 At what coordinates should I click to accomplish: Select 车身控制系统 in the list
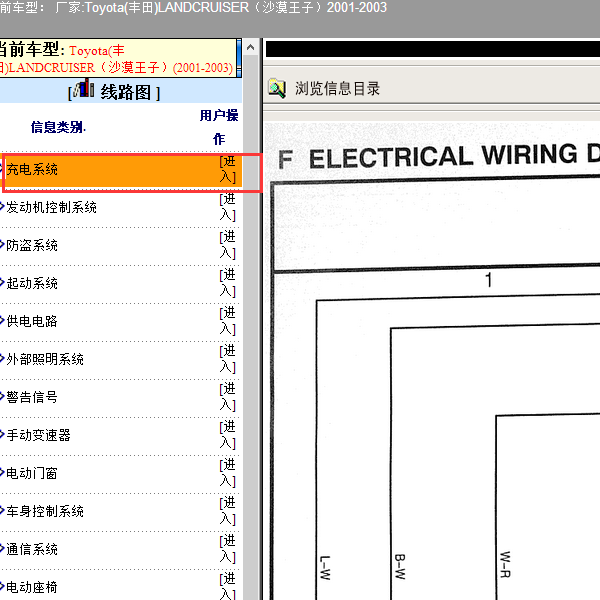(45, 511)
